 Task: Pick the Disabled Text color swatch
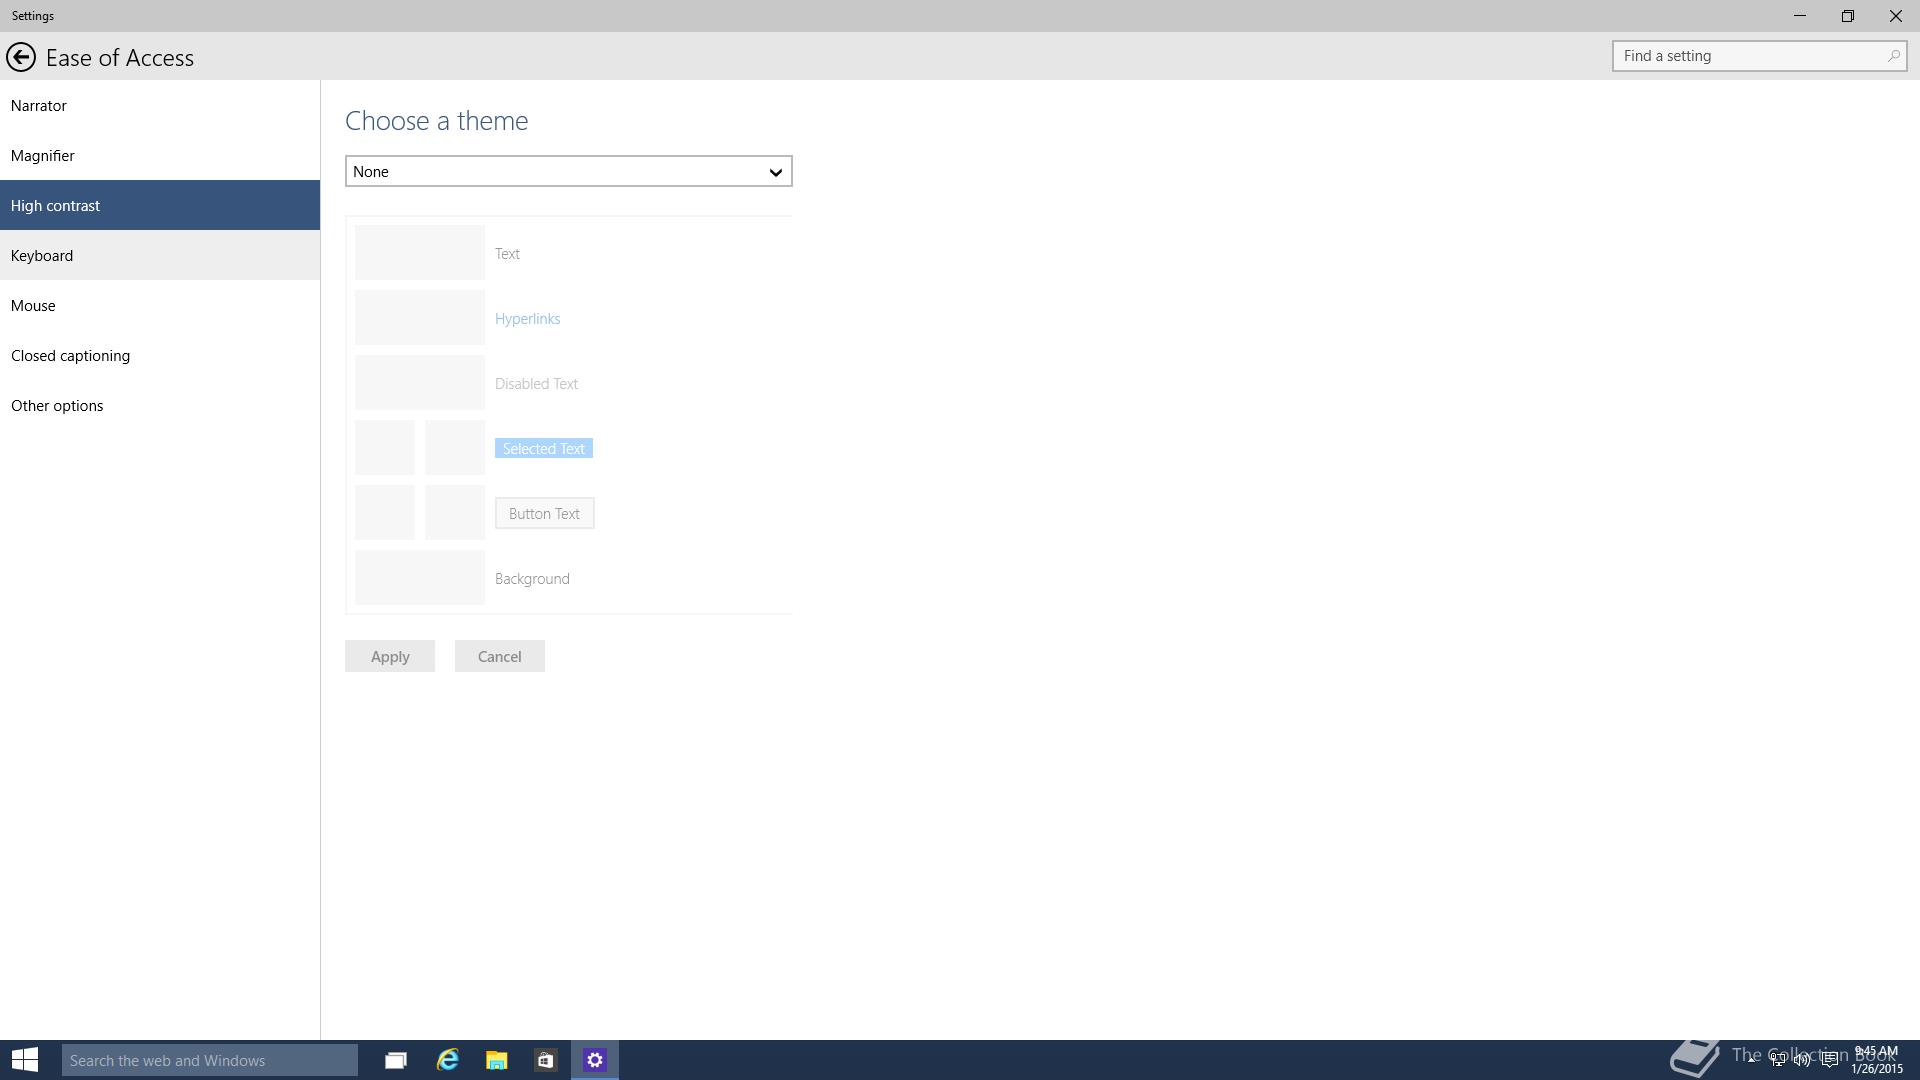[420, 382]
